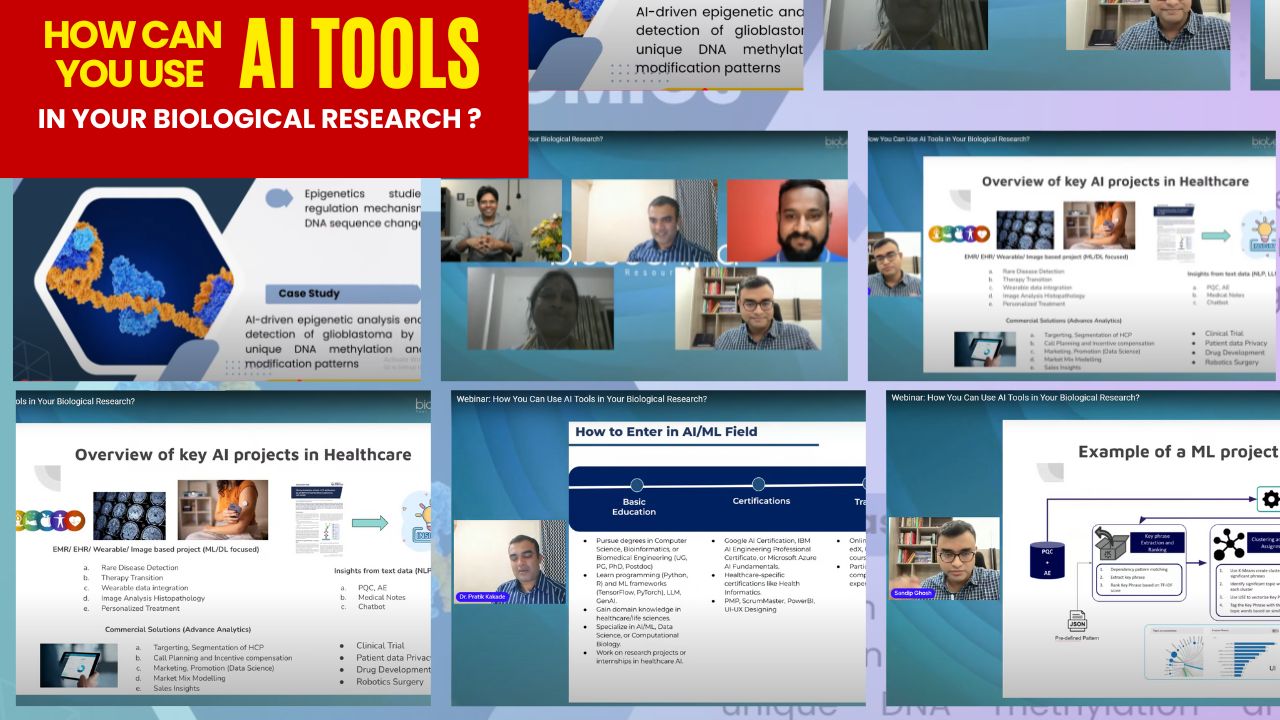
Task: Click "How to Enter in AI/ML Field" heading
Action: [x=666, y=432]
